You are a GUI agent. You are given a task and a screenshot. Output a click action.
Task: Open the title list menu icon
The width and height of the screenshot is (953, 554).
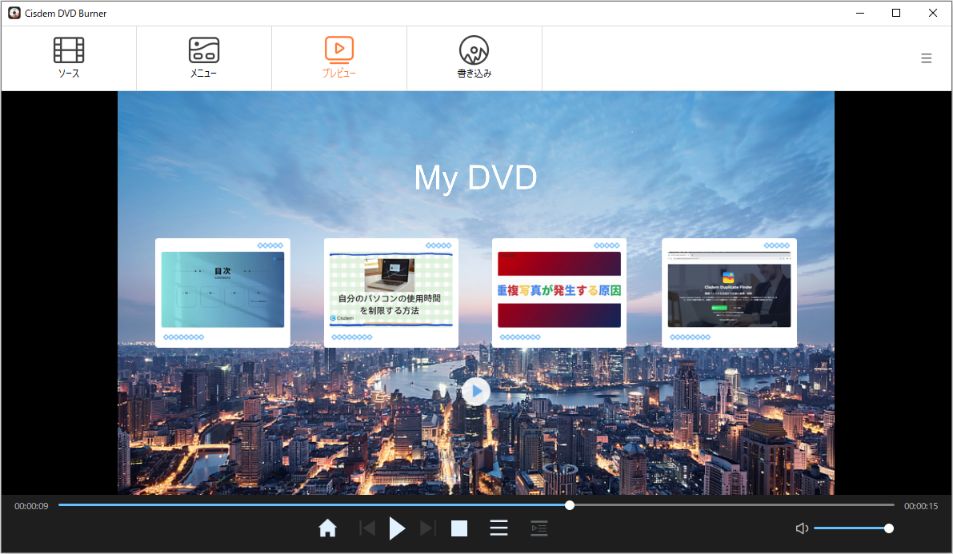coord(499,528)
